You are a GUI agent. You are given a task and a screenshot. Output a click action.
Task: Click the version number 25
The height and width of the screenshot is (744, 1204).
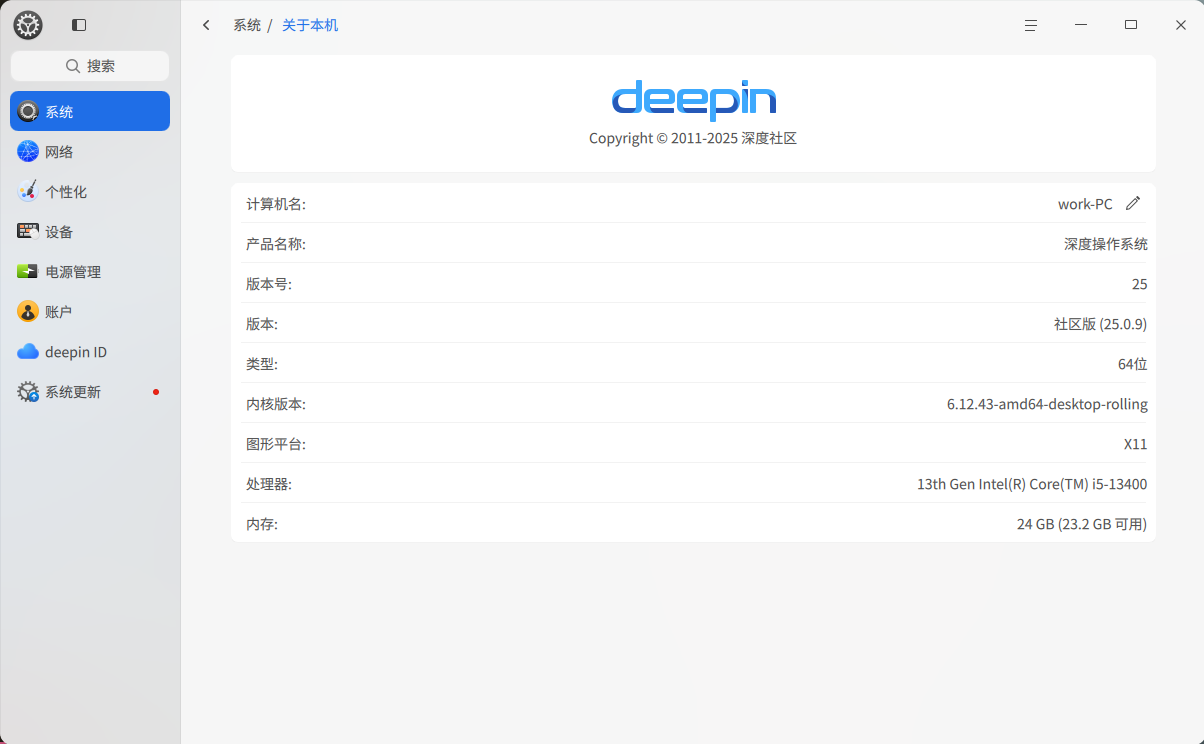coord(1140,284)
